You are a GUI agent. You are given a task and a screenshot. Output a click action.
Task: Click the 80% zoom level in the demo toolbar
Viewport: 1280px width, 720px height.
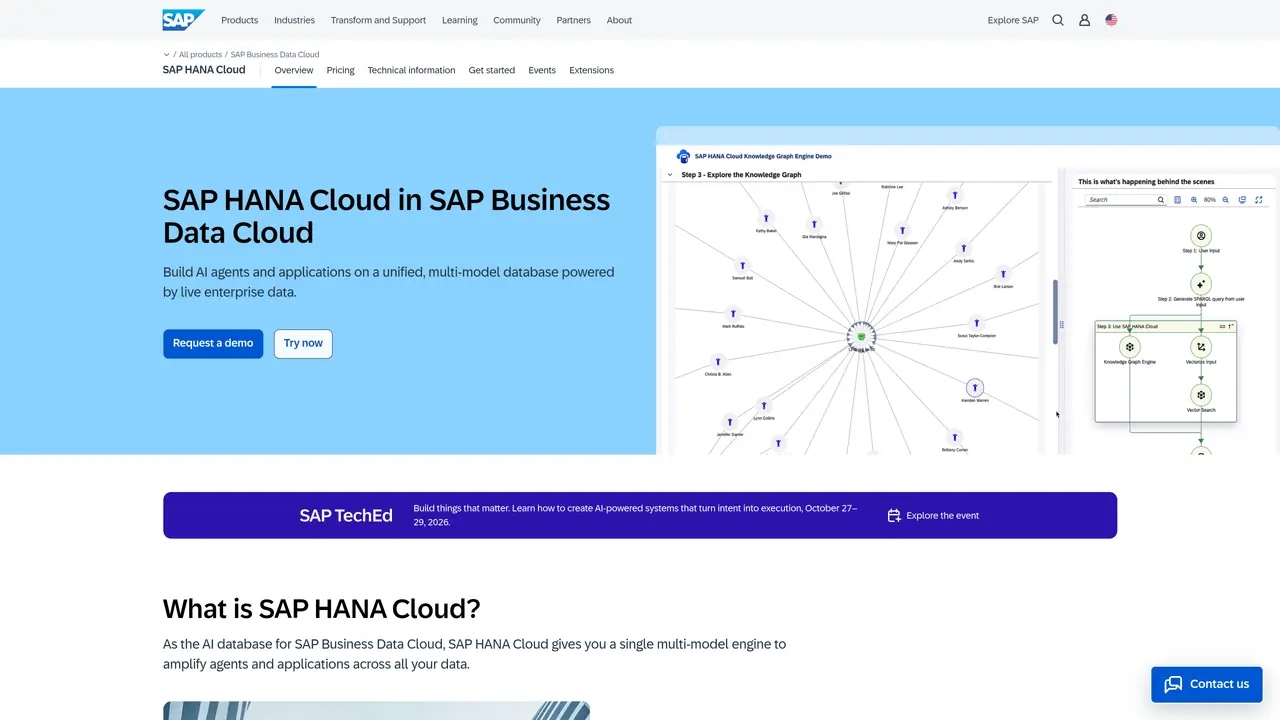tap(1210, 200)
